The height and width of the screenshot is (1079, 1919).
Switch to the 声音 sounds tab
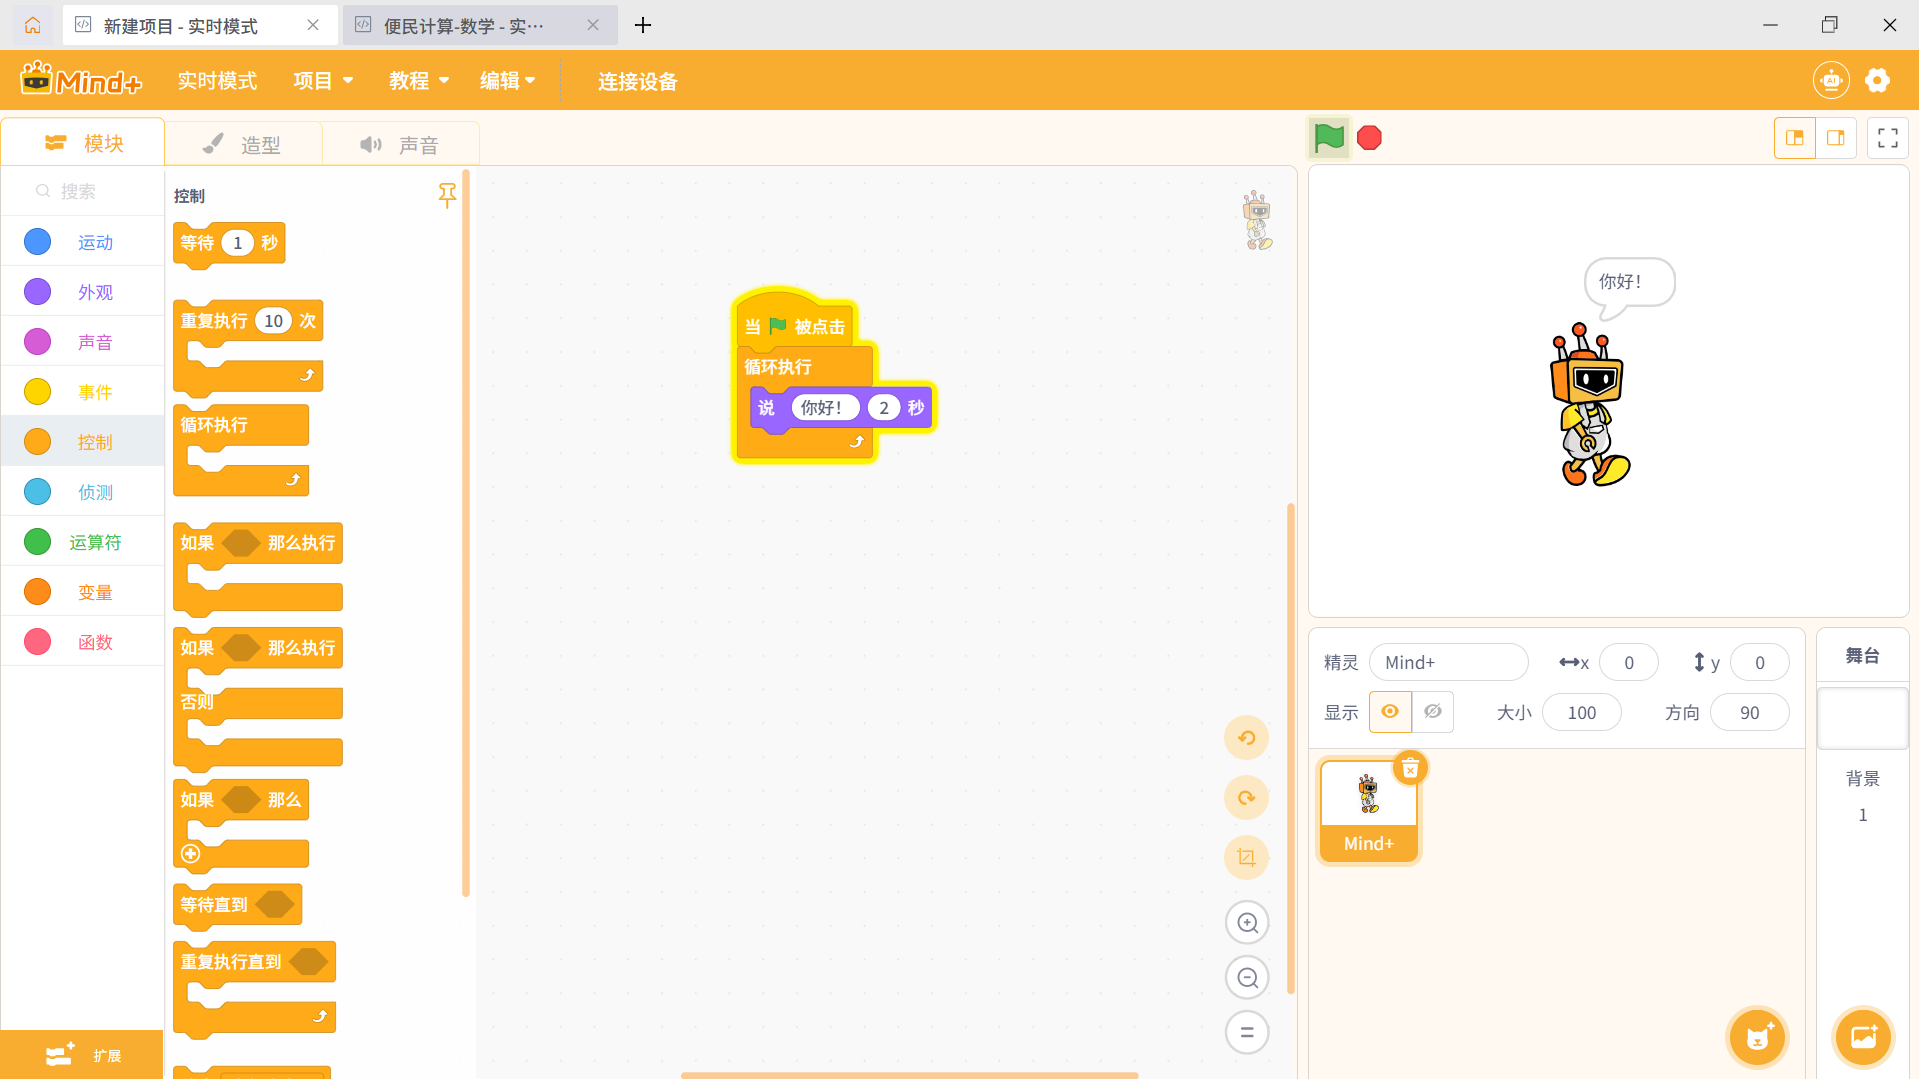(x=401, y=143)
